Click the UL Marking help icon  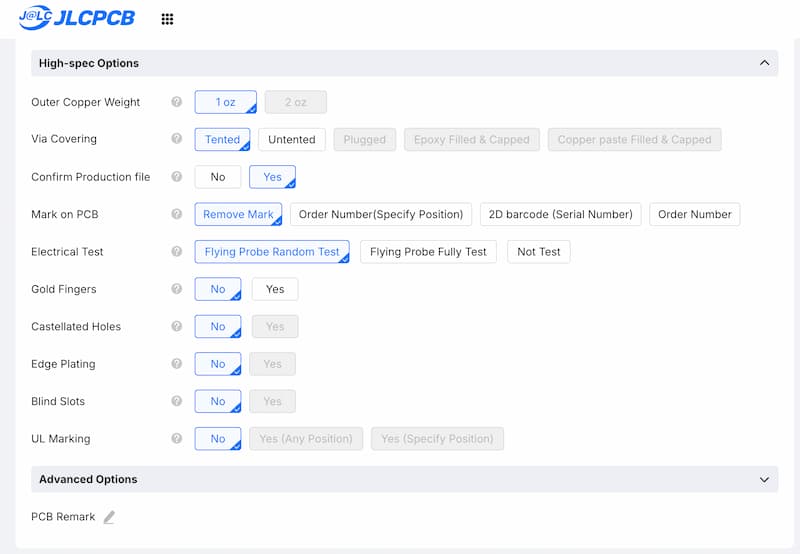[x=177, y=439]
